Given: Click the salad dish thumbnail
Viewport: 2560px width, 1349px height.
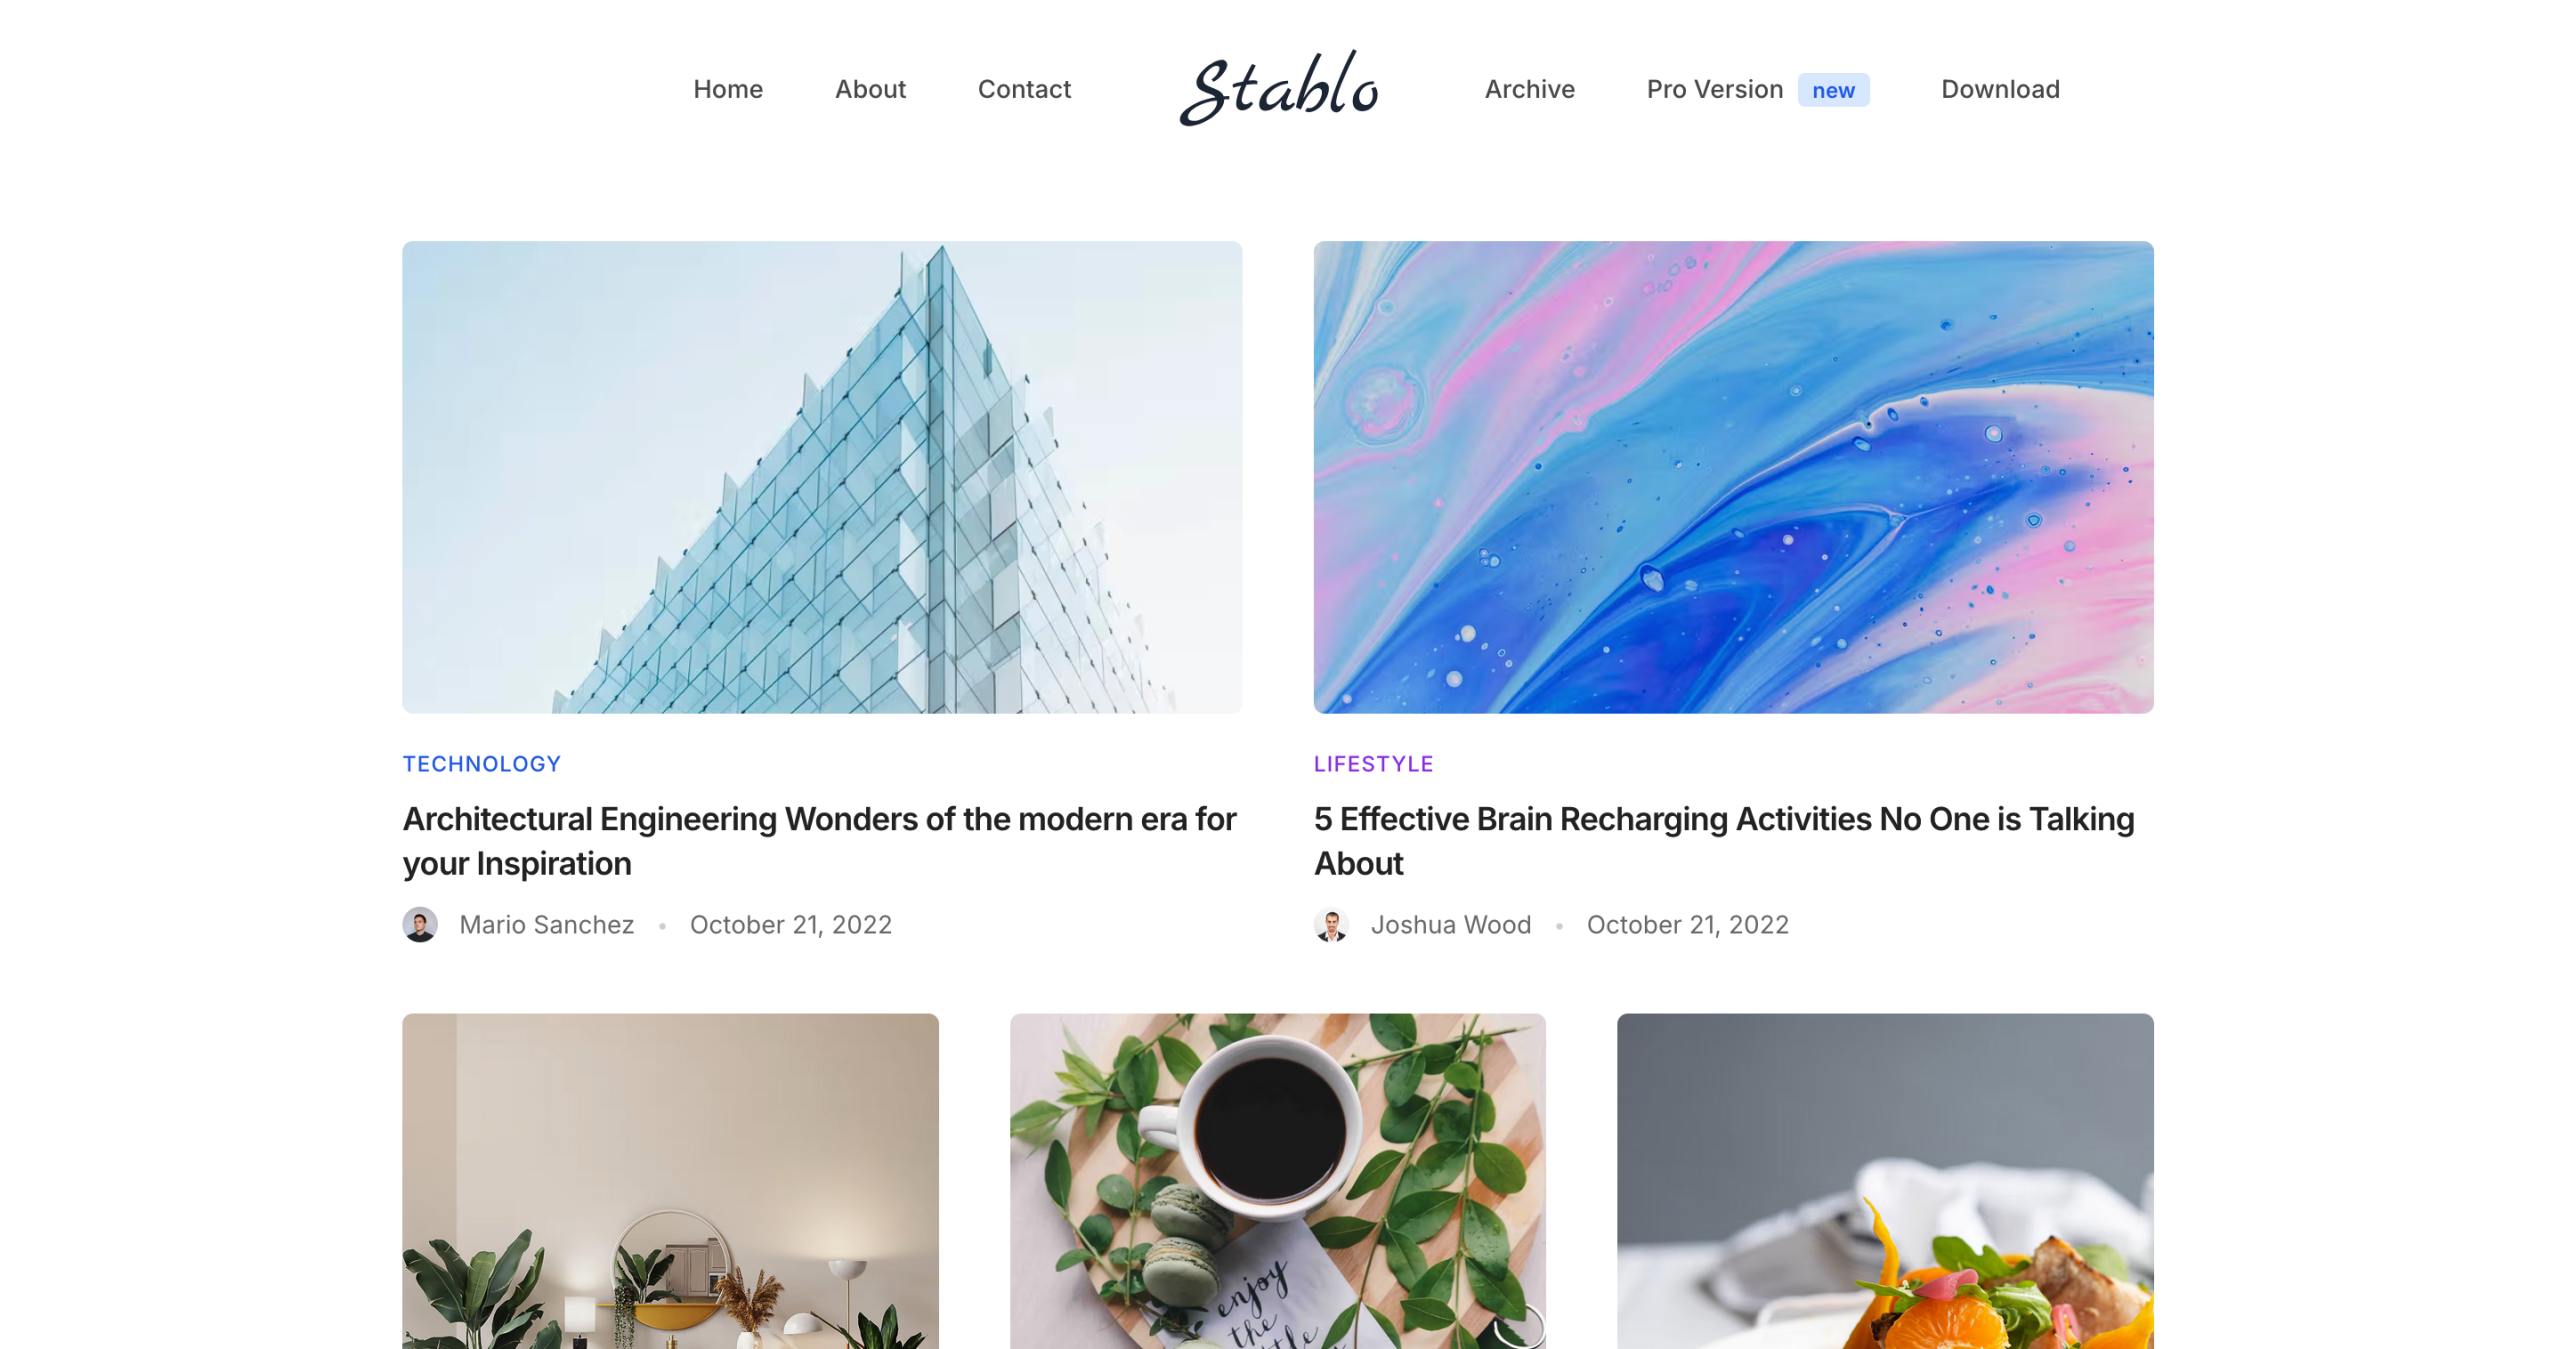Looking at the screenshot, I should pyautogui.click(x=1885, y=1181).
